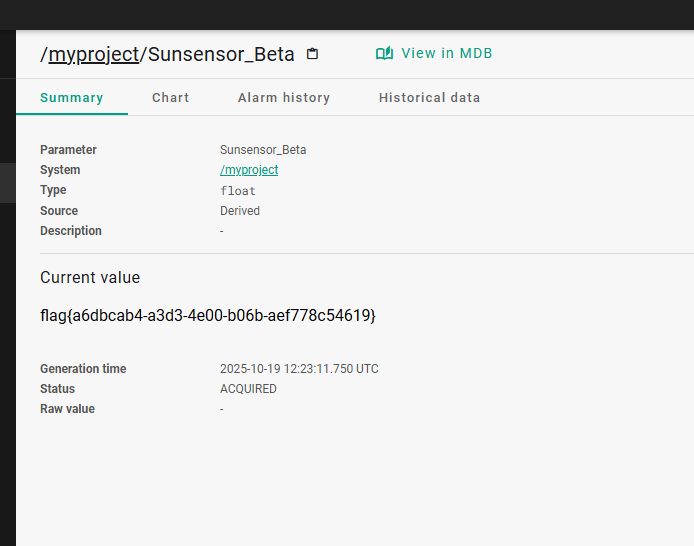694x546 pixels.
Task: Click the Raw value field label
Action: [67, 409]
